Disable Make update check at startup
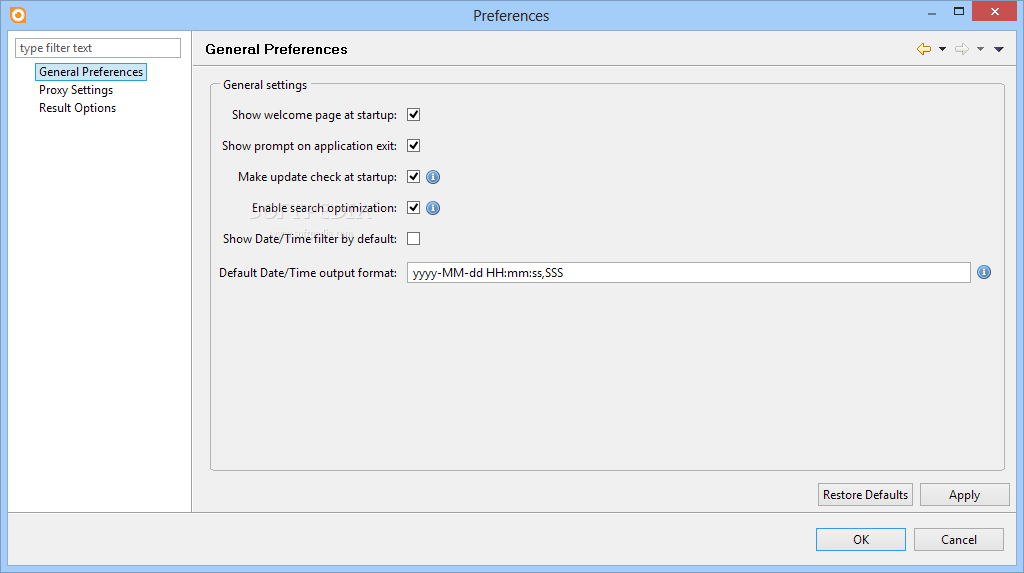Screen dimensions: 1024x573 413,176
